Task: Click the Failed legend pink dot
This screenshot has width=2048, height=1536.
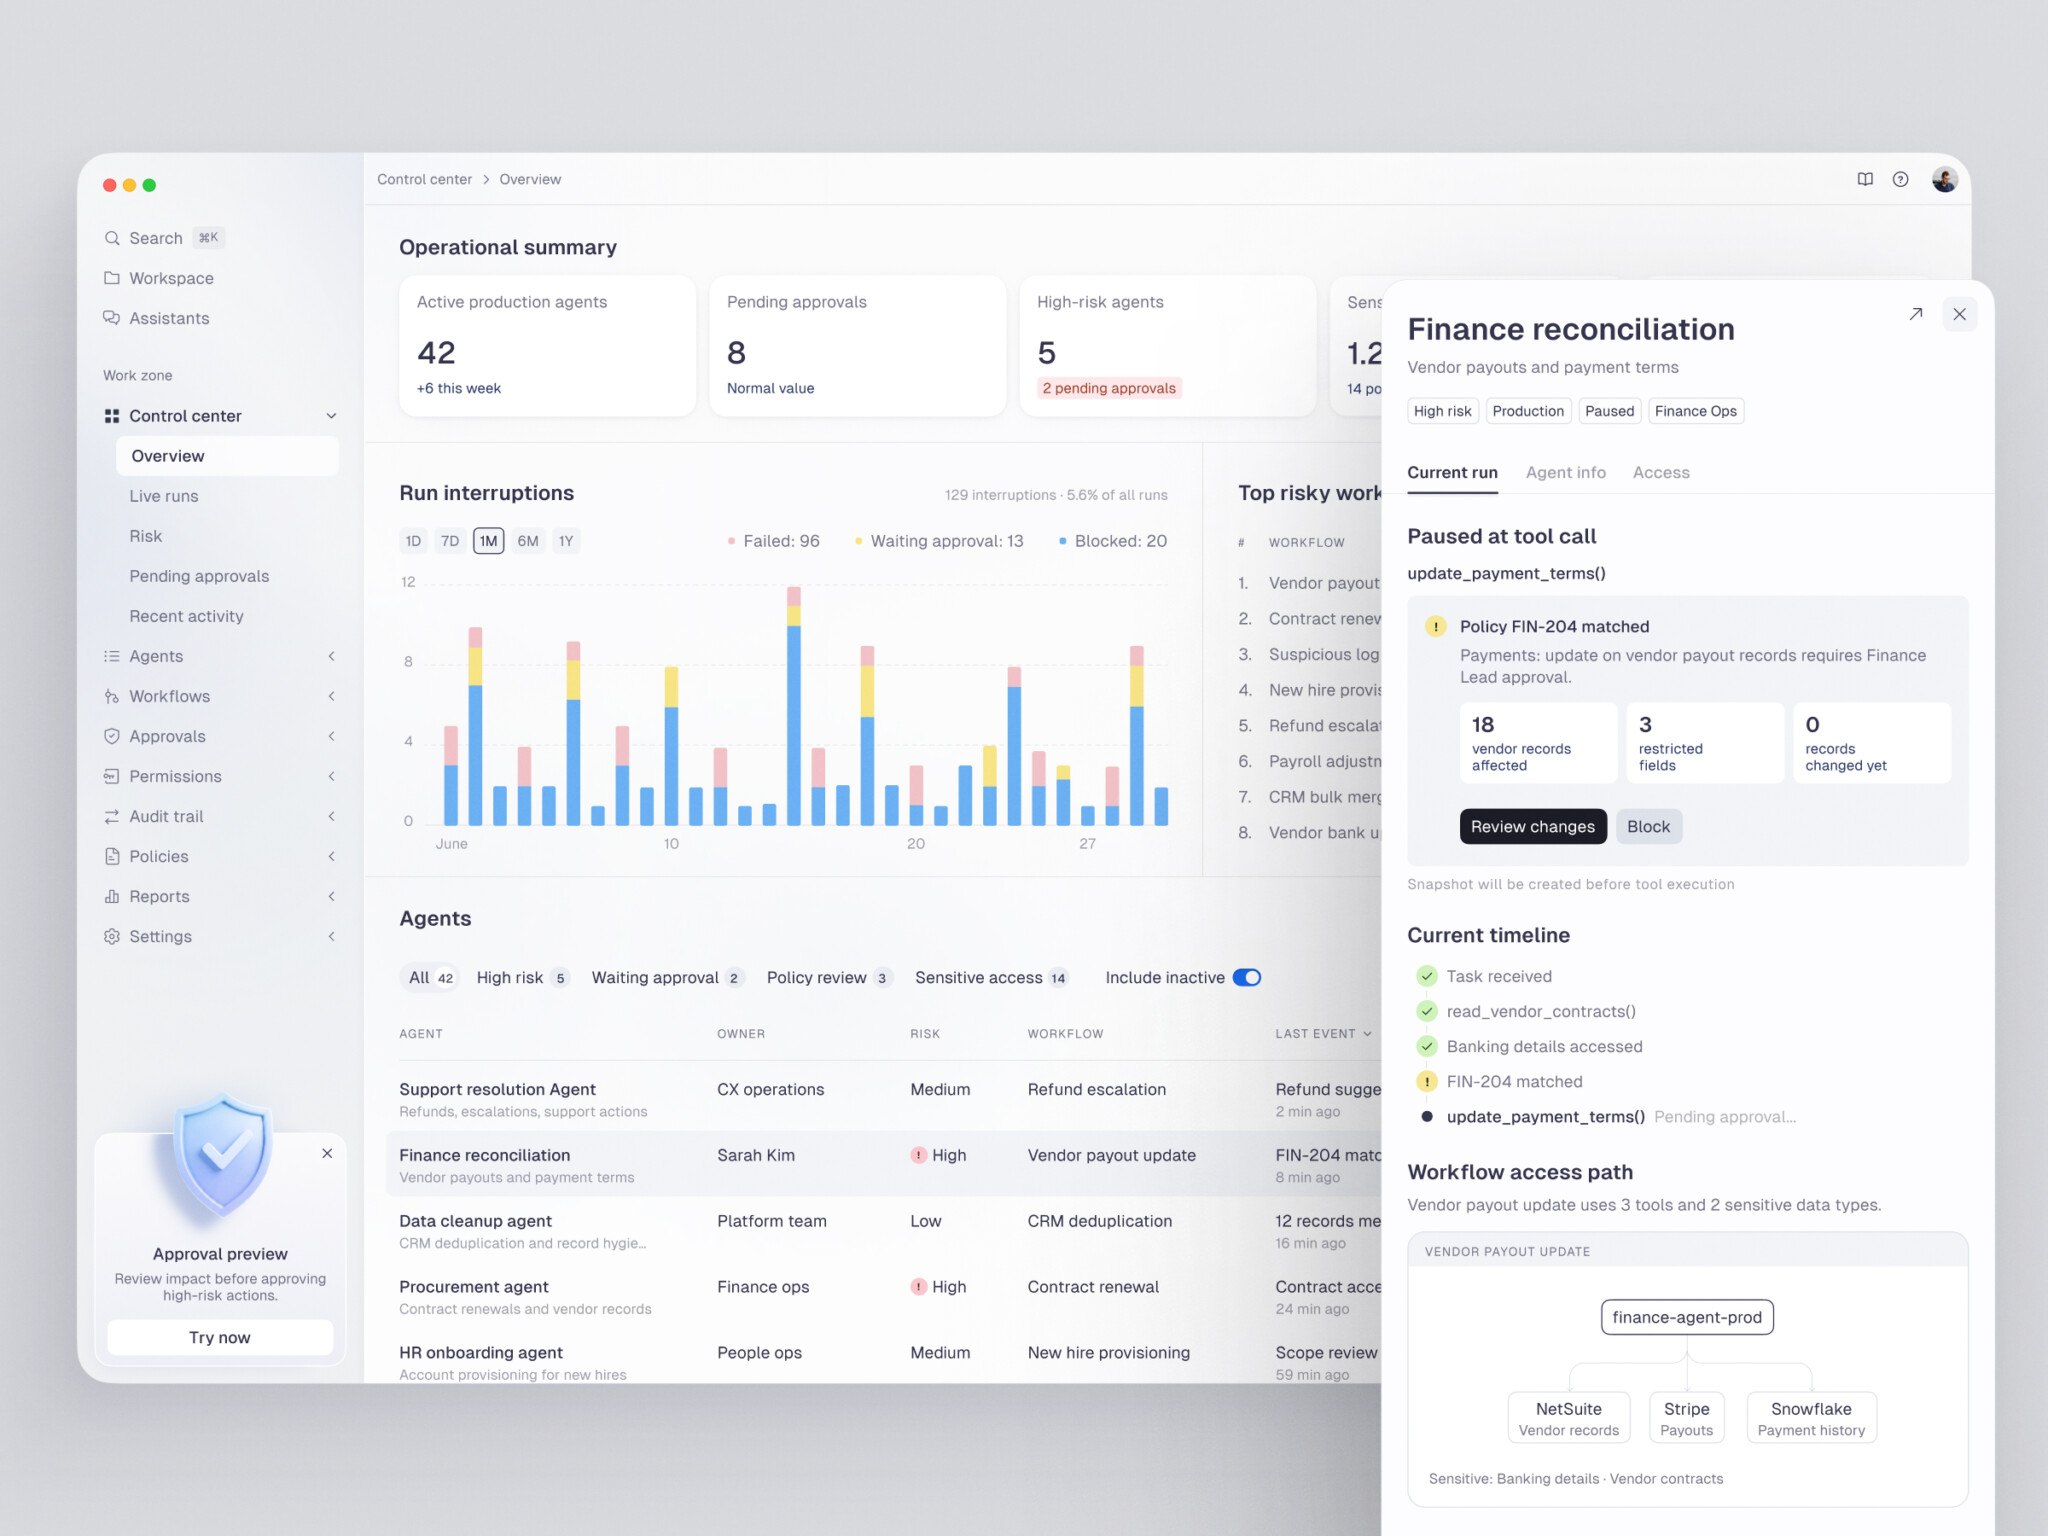Action: pos(731,541)
